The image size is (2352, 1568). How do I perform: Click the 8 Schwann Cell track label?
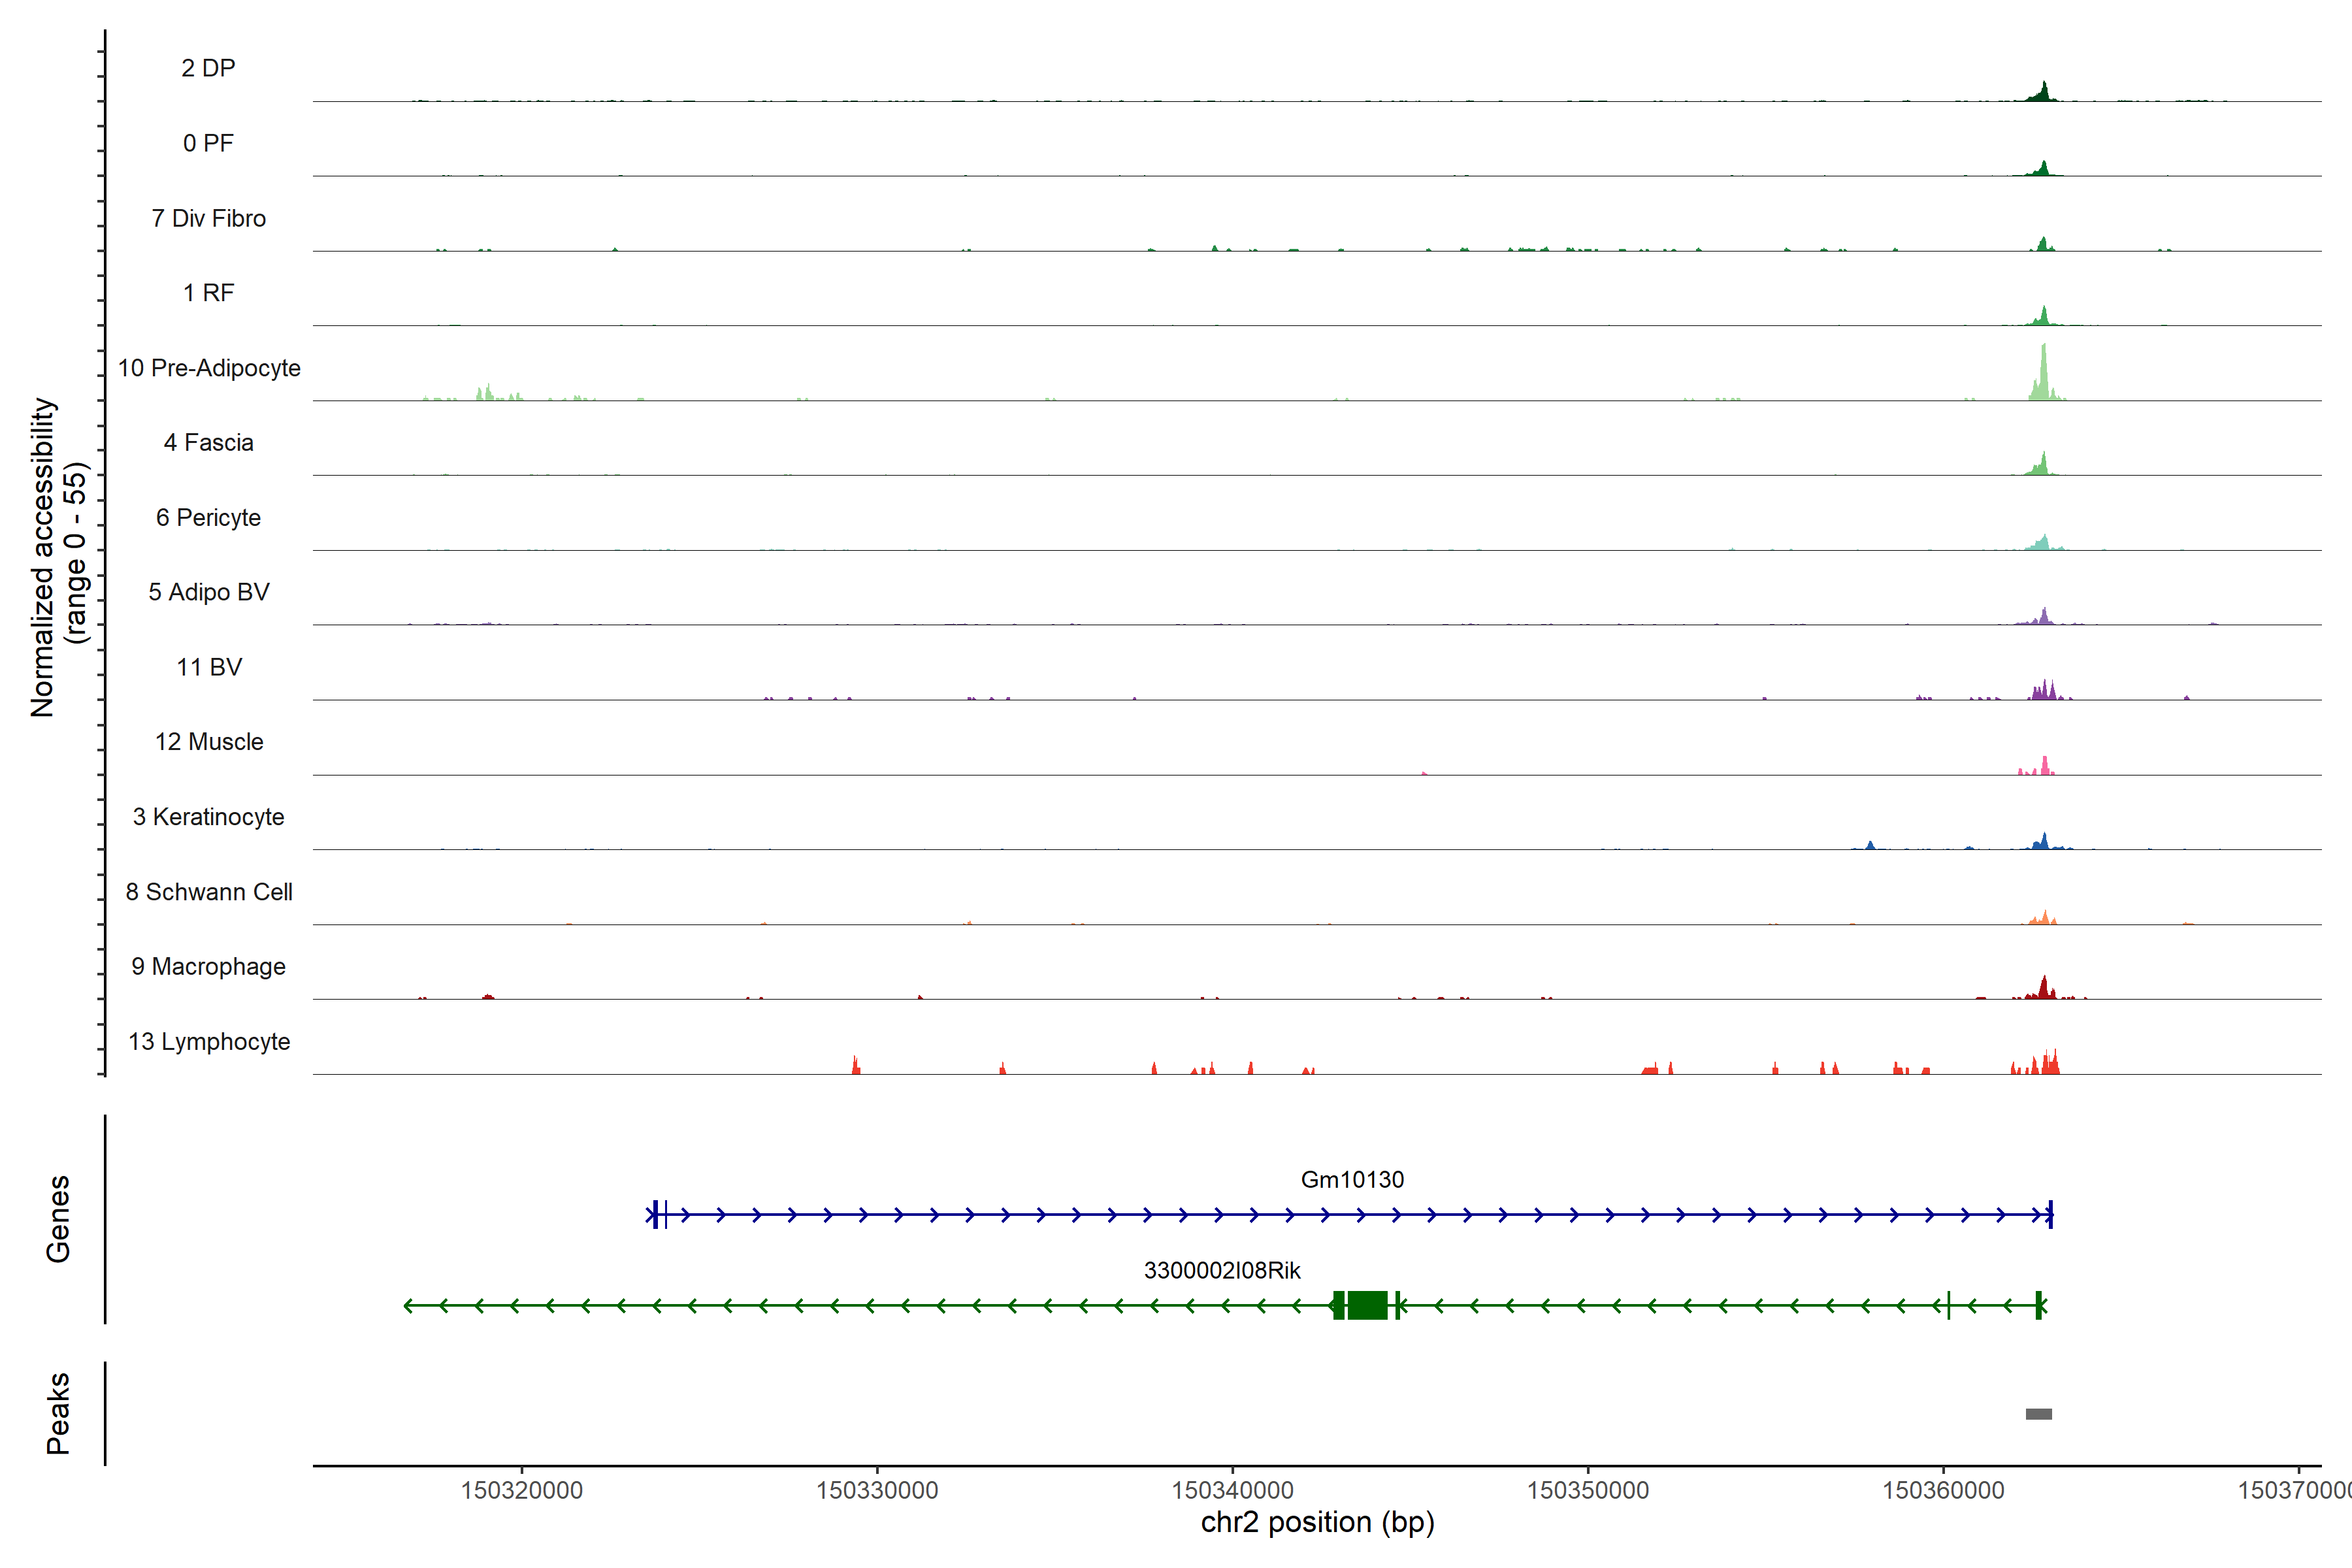(209, 892)
